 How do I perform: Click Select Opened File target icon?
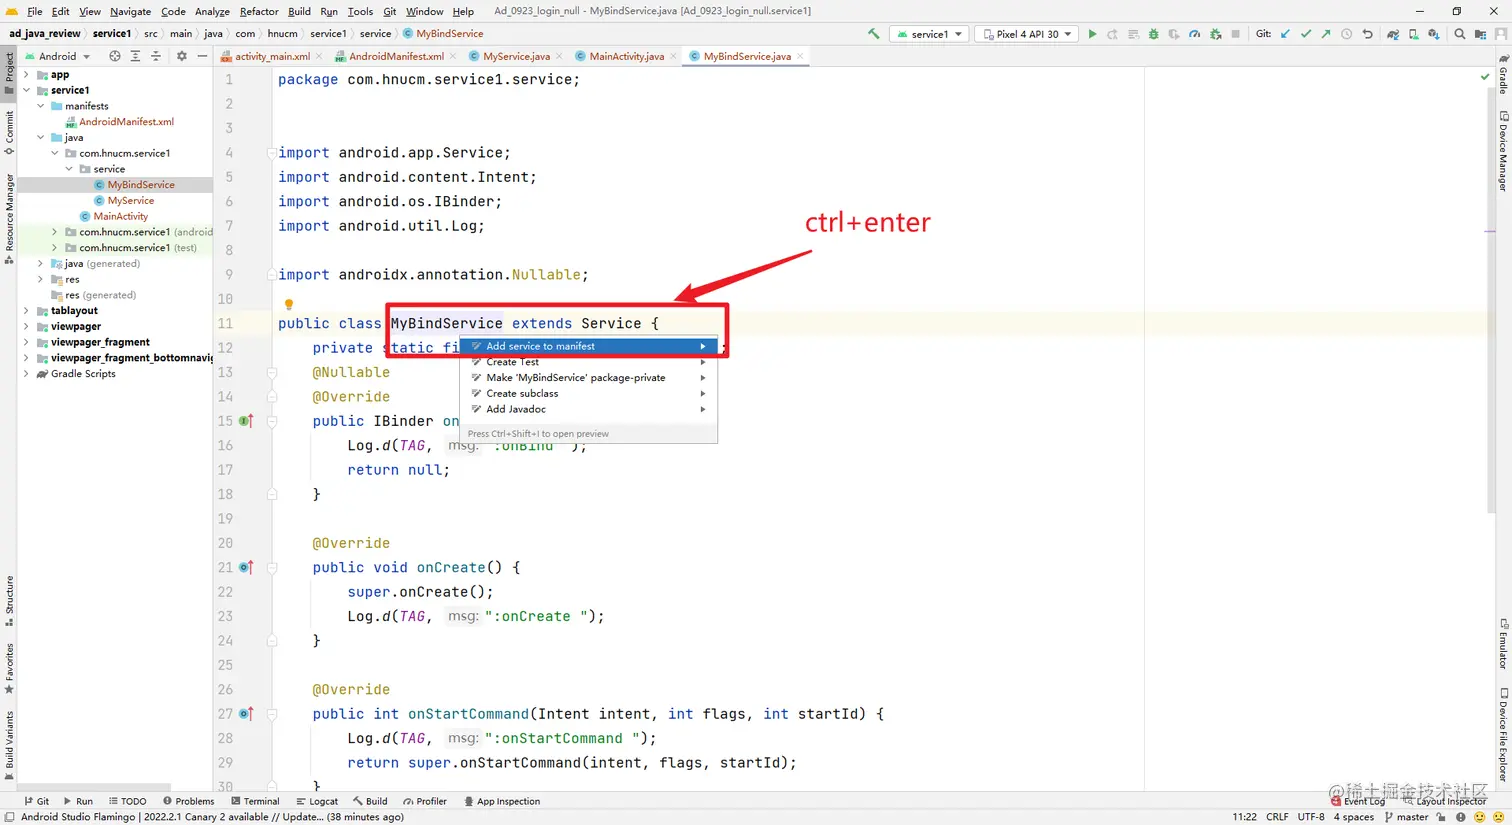pos(114,56)
